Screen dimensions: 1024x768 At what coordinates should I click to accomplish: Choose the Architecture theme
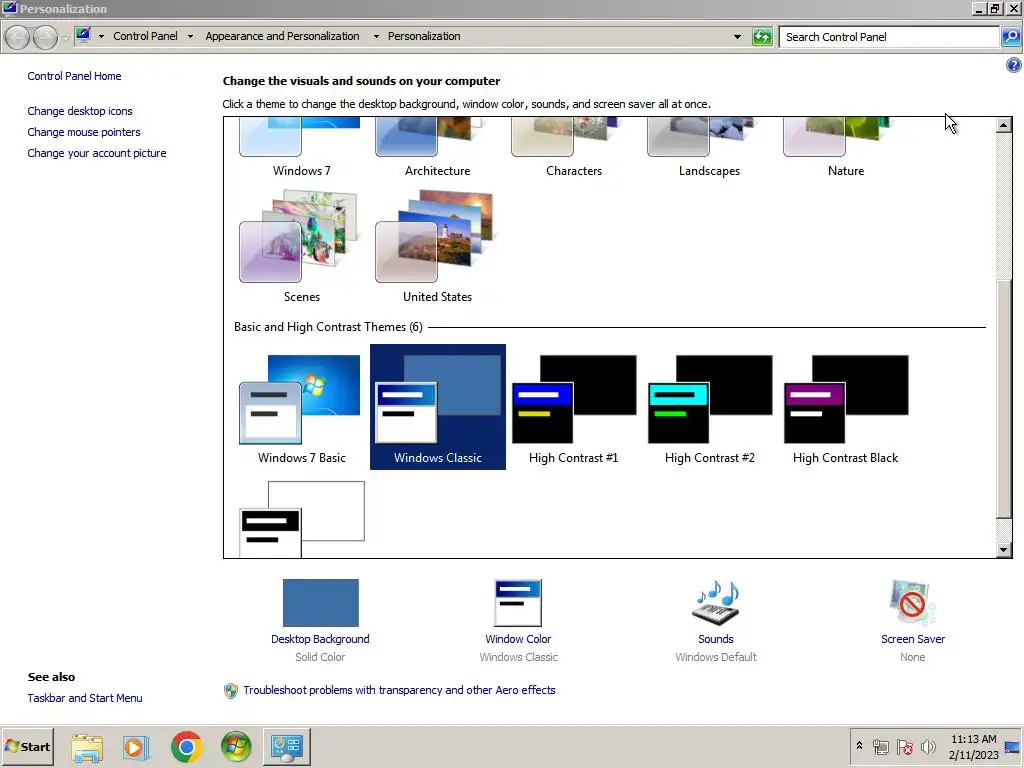(438, 148)
